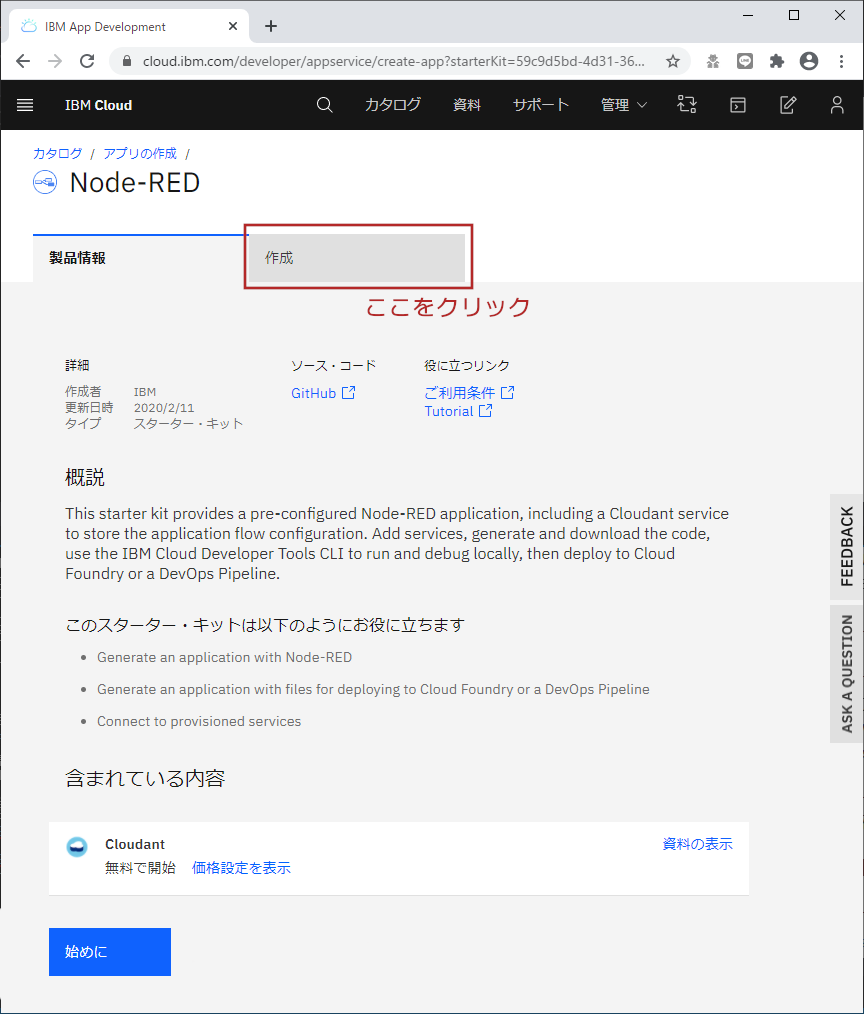Maximize the browser window

794,15
